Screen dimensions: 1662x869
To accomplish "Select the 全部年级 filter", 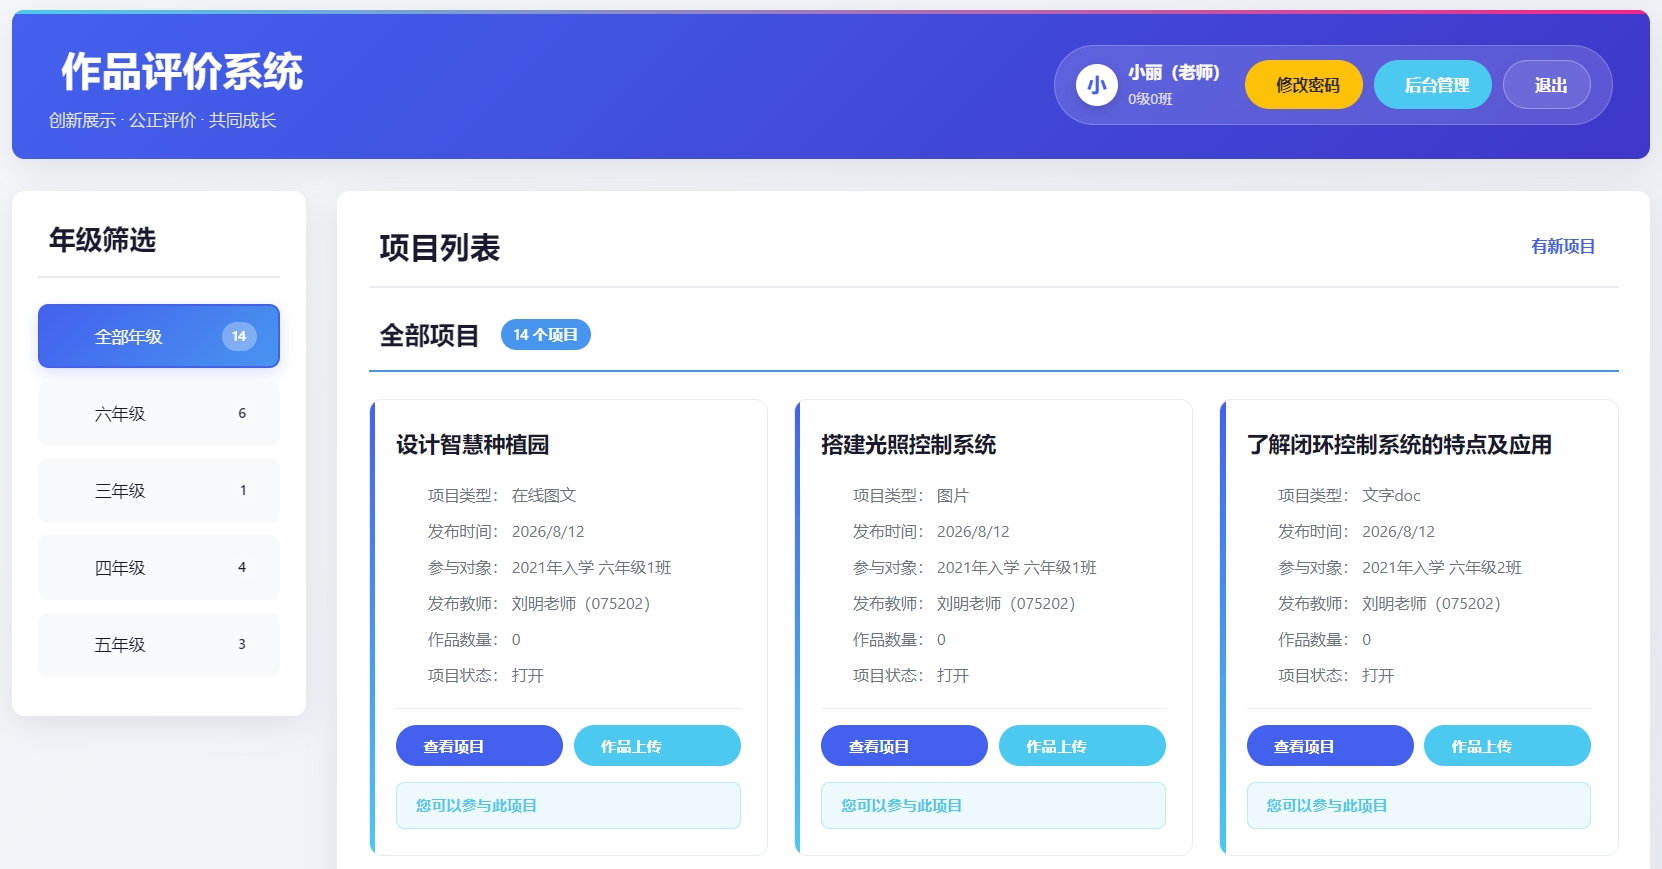I will [x=159, y=336].
